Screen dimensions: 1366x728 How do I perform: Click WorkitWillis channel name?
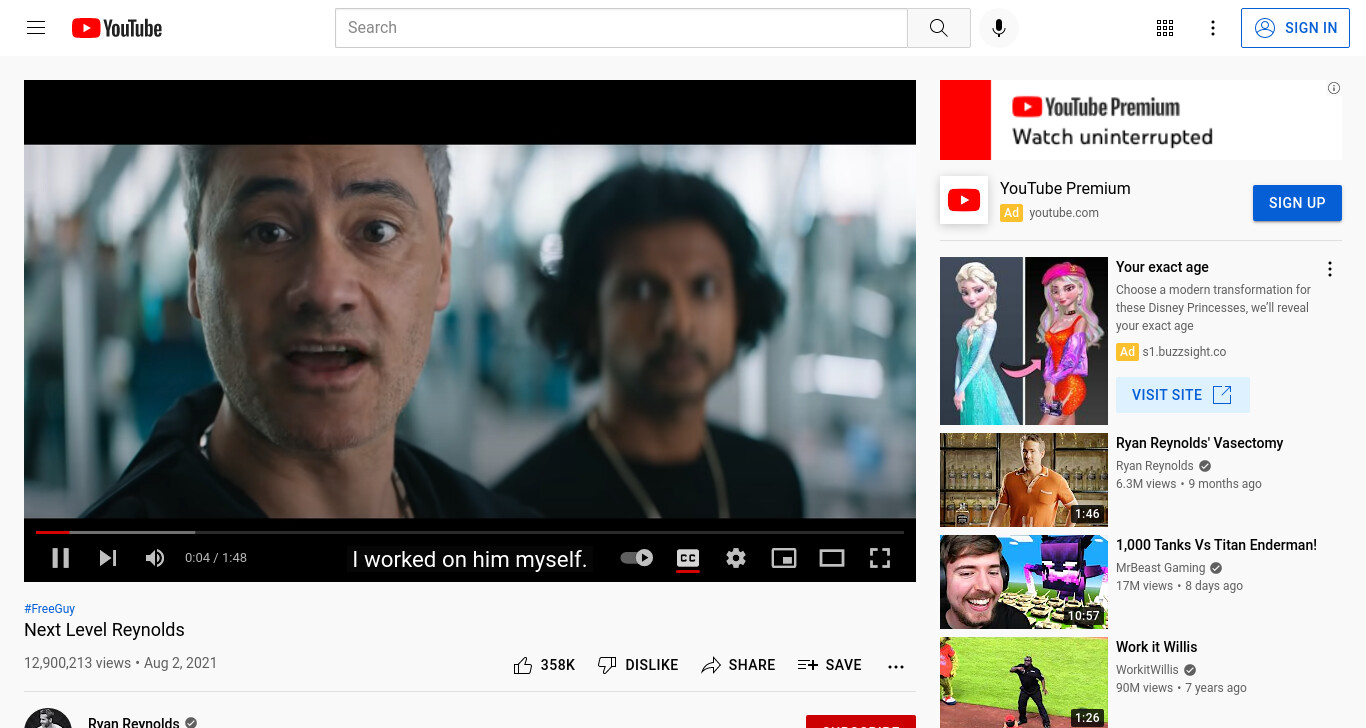tap(1147, 670)
